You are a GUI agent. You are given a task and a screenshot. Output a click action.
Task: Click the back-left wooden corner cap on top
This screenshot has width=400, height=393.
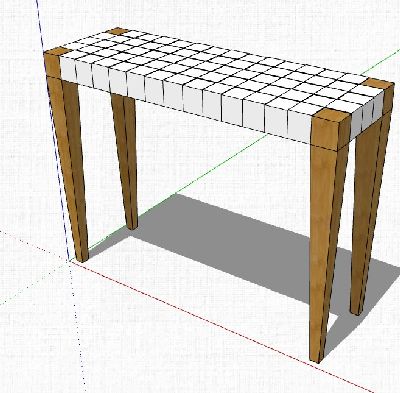coord(117,32)
